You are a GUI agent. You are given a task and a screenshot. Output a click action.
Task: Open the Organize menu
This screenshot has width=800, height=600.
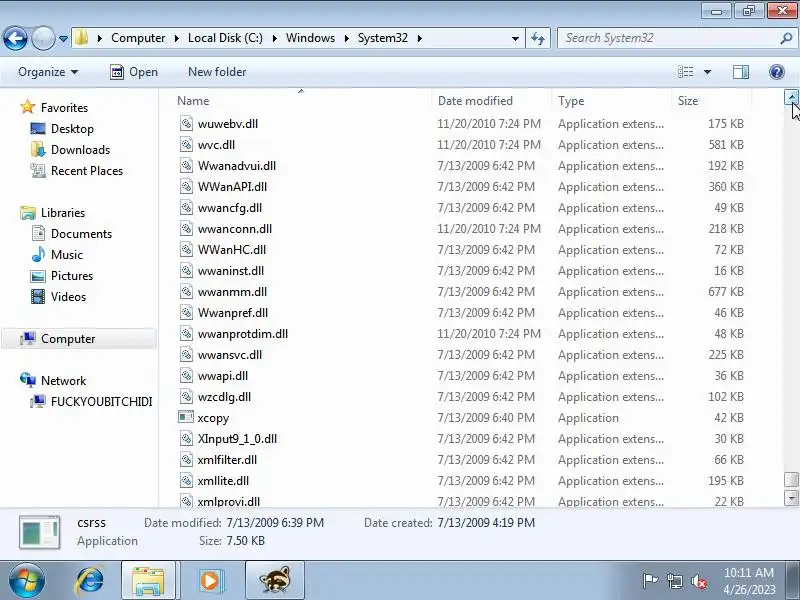coord(48,72)
